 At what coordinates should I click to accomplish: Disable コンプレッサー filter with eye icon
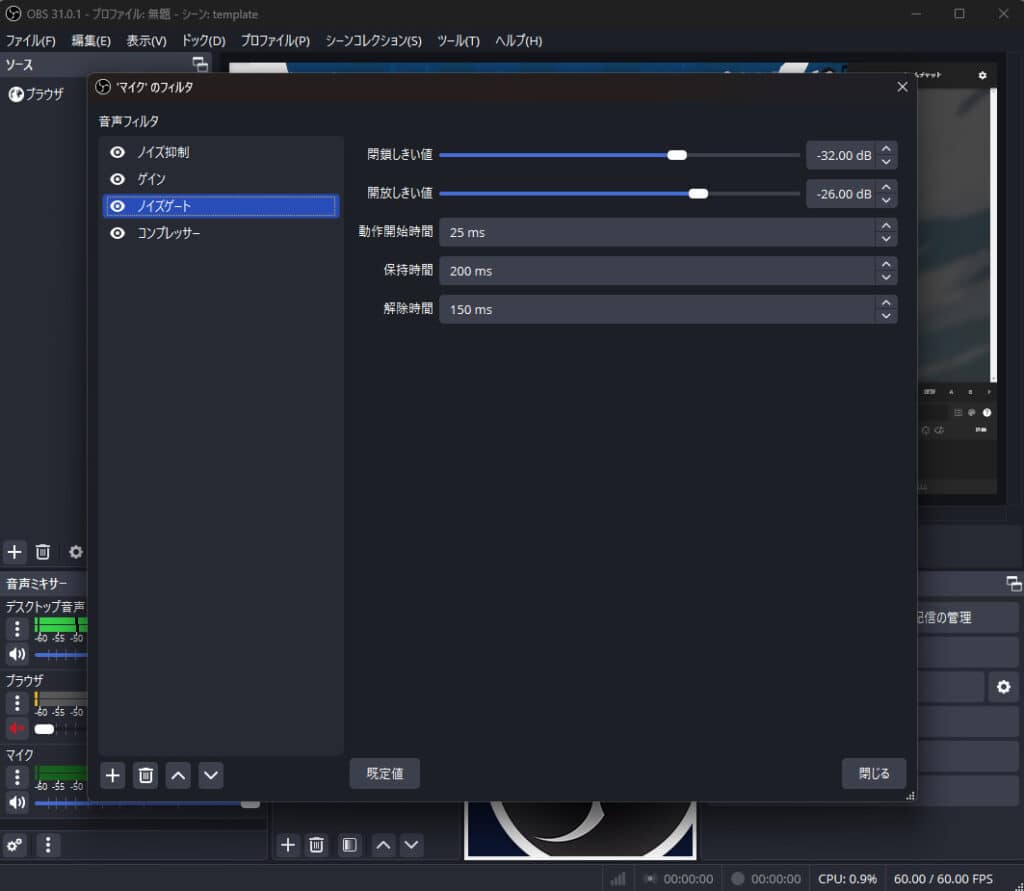pos(118,233)
